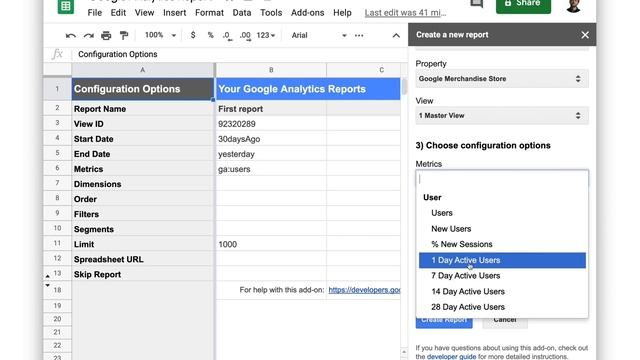Viewport: 640px width, 360px height.
Task: Open the zoom 100% dropdown
Action: 160,35
